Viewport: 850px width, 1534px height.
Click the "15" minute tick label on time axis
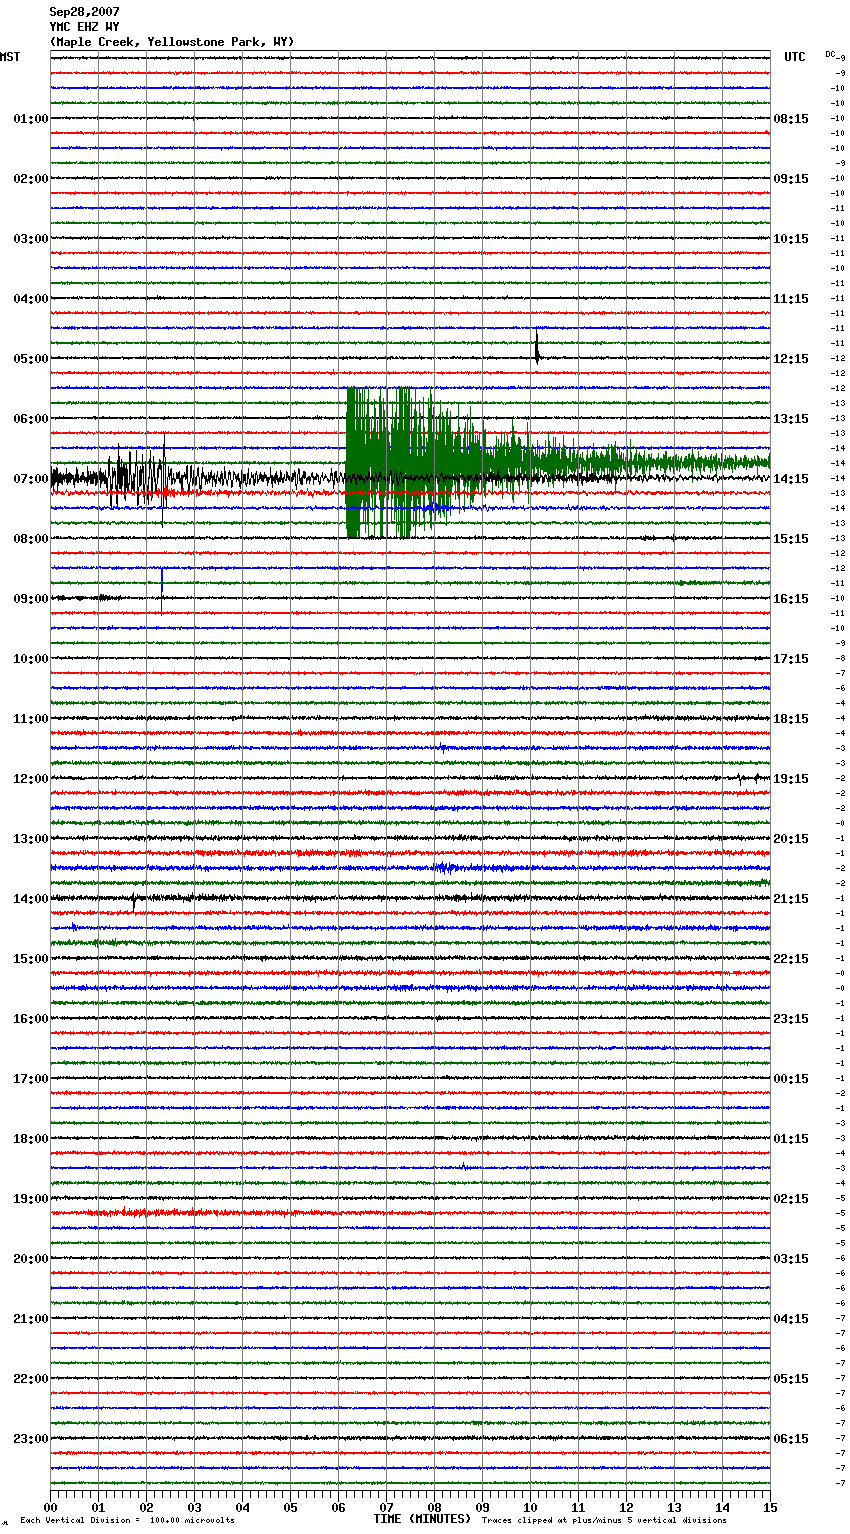tap(770, 1507)
